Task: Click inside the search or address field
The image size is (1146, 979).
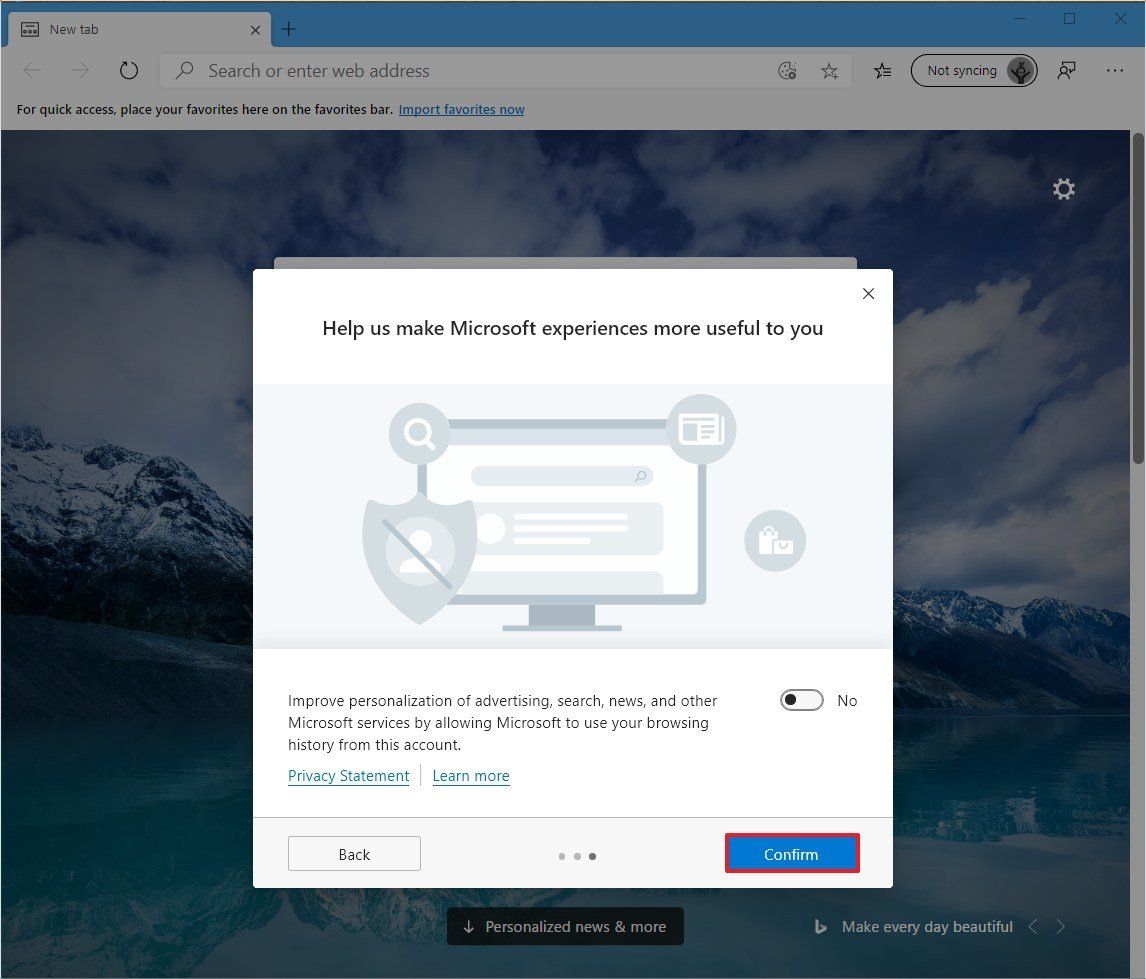Action: tap(450, 70)
